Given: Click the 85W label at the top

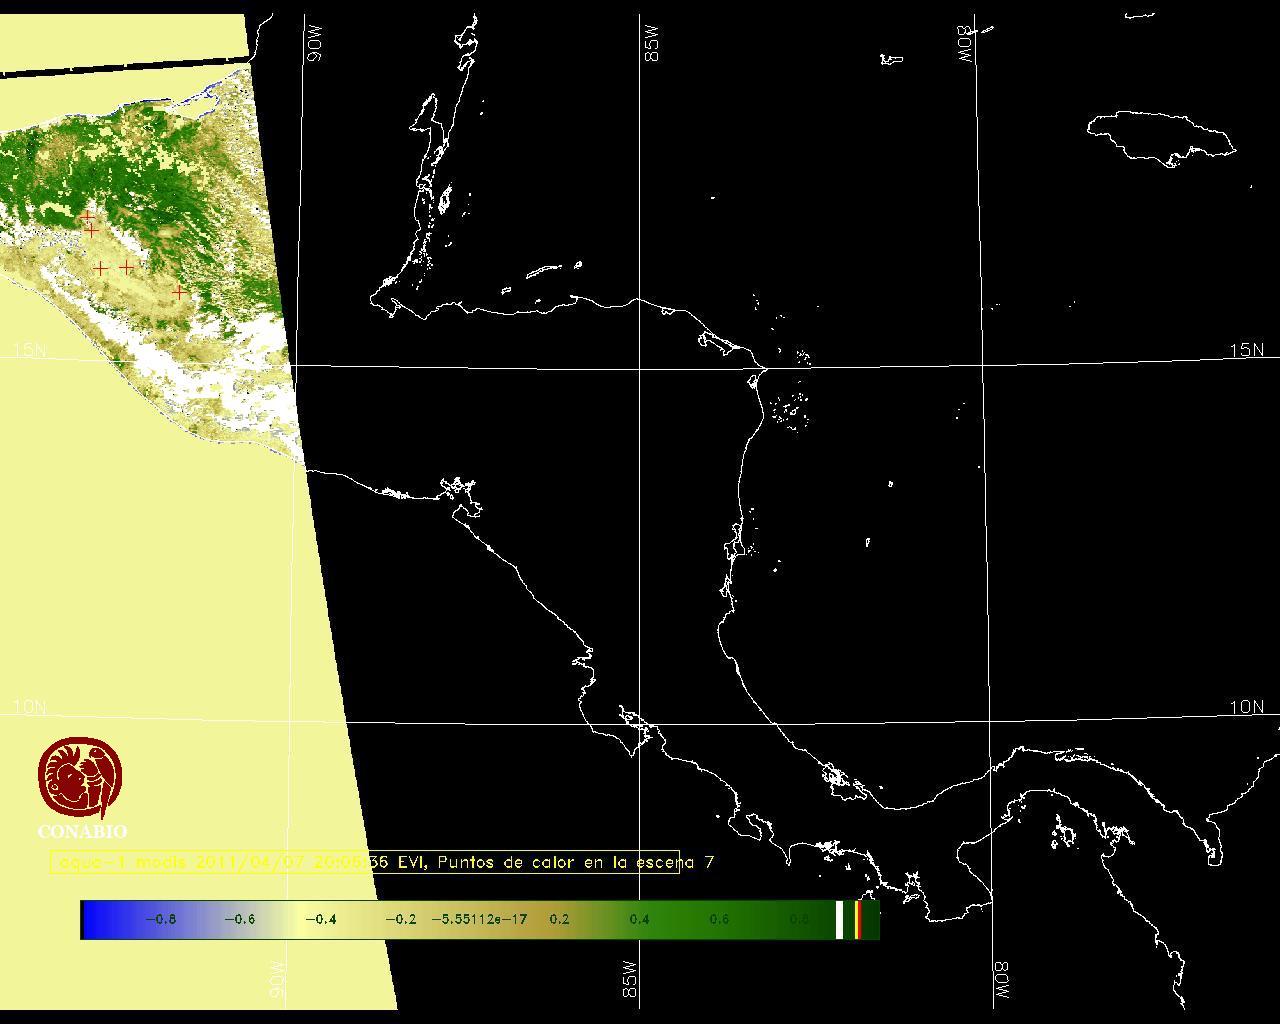Looking at the screenshot, I should pos(652,44).
